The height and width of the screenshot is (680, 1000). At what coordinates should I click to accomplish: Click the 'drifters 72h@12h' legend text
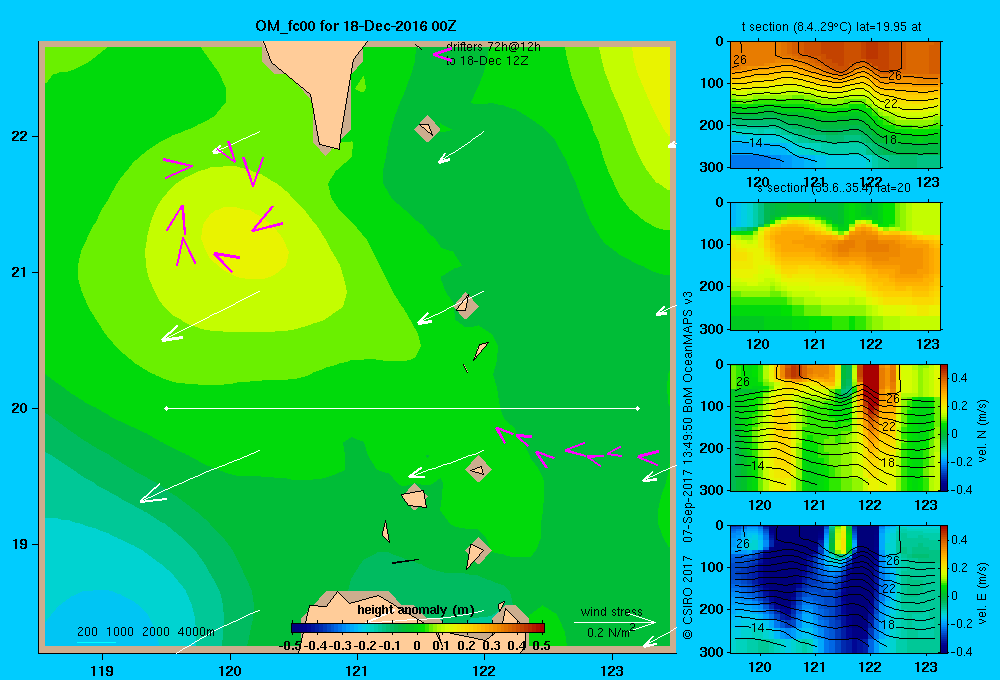click(493, 47)
